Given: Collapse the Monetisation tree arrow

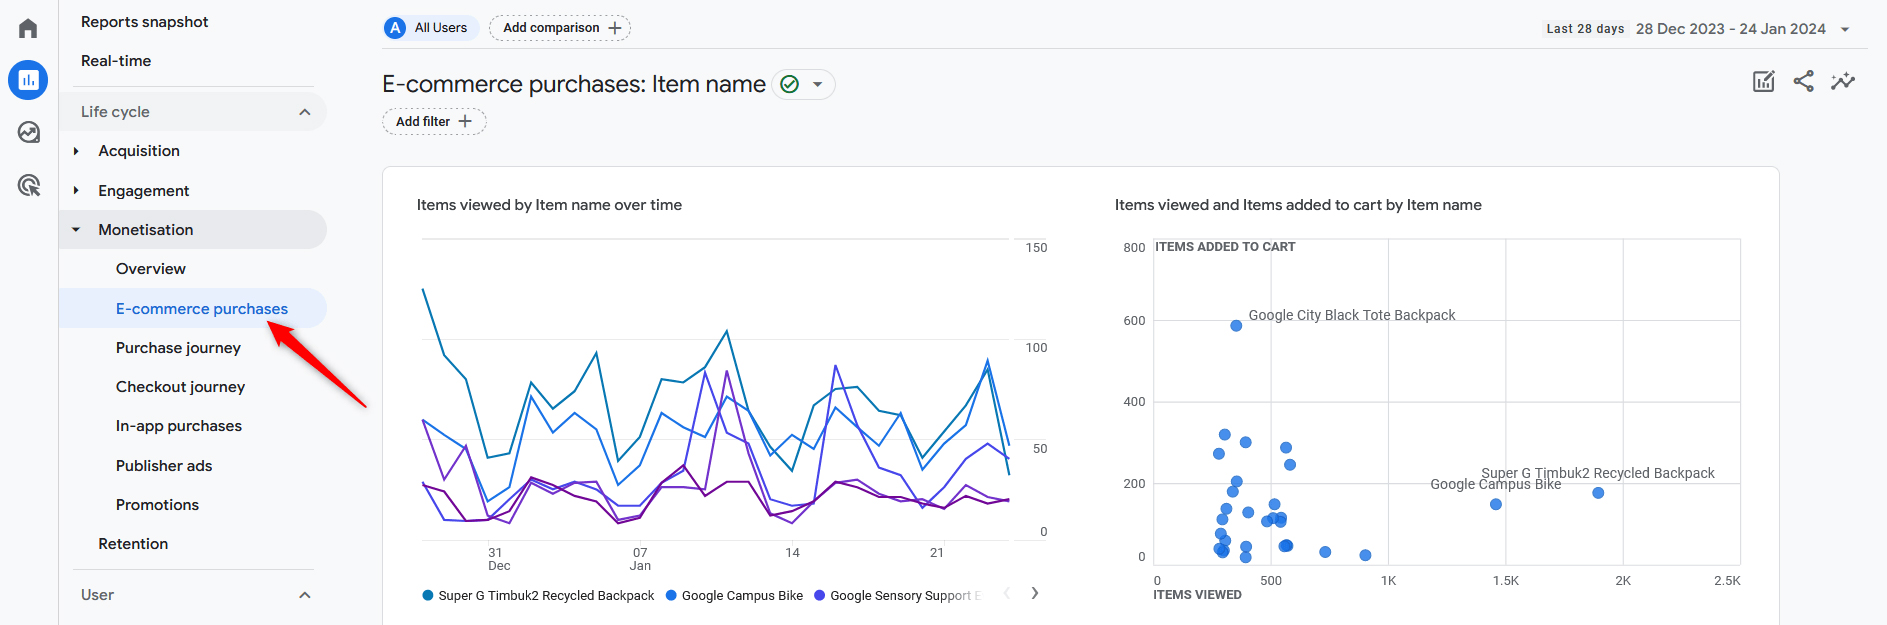Looking at the screenshot, I should (76, 230).
